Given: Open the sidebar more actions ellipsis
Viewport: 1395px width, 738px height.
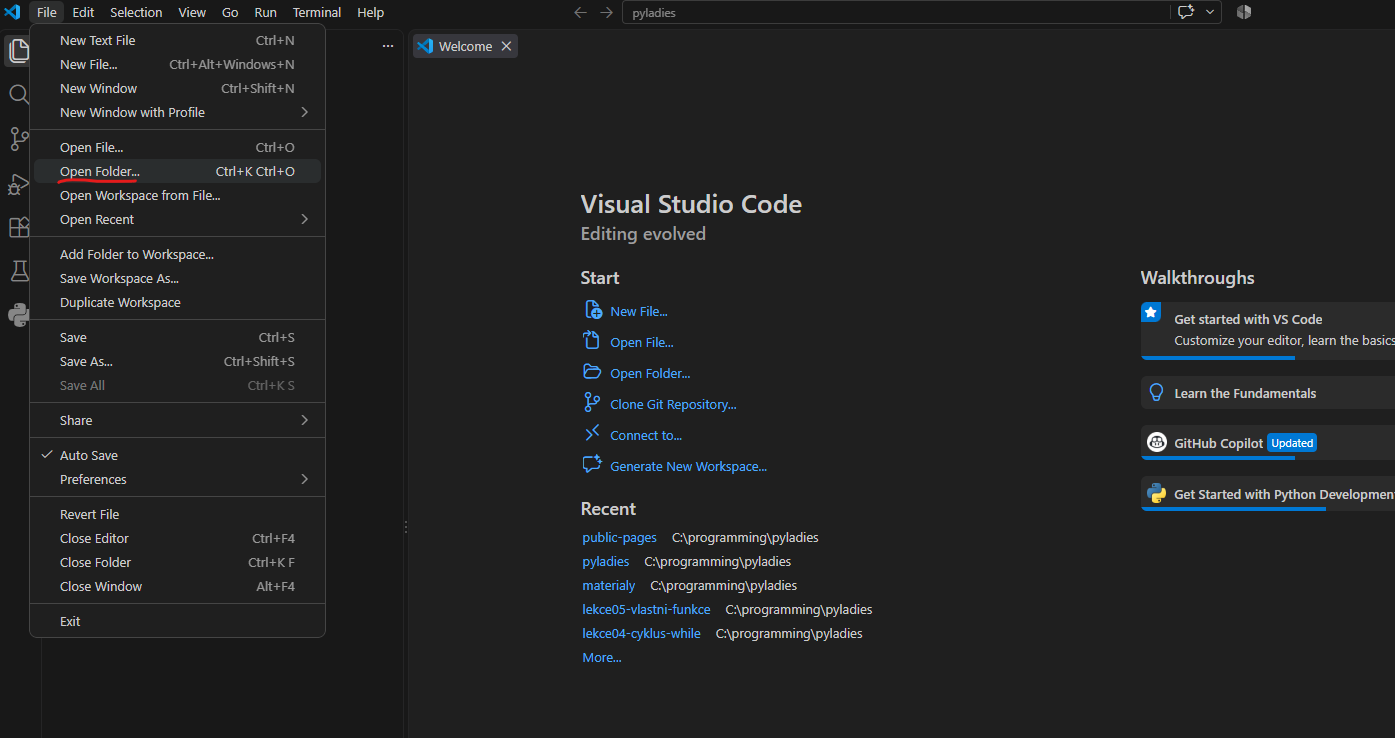Looking at the screenshot, I should [388, 46].
